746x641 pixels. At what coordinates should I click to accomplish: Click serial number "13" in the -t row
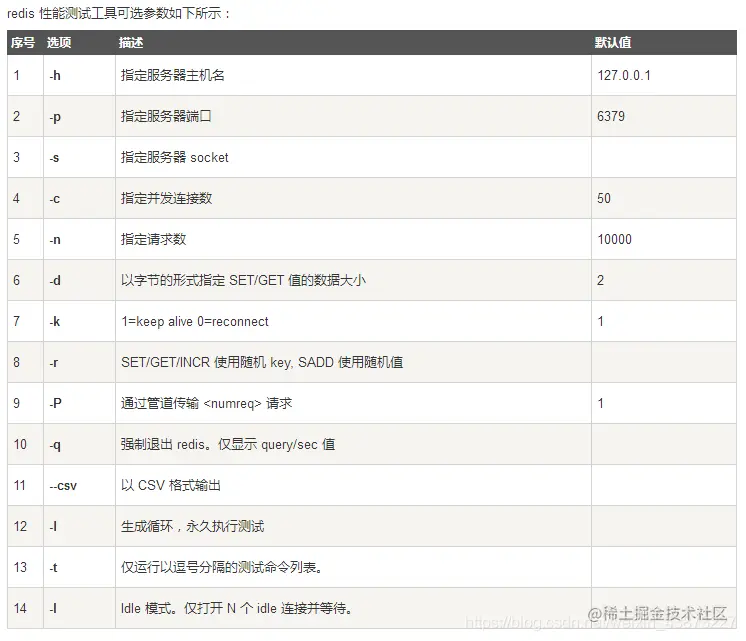(20, 567)
